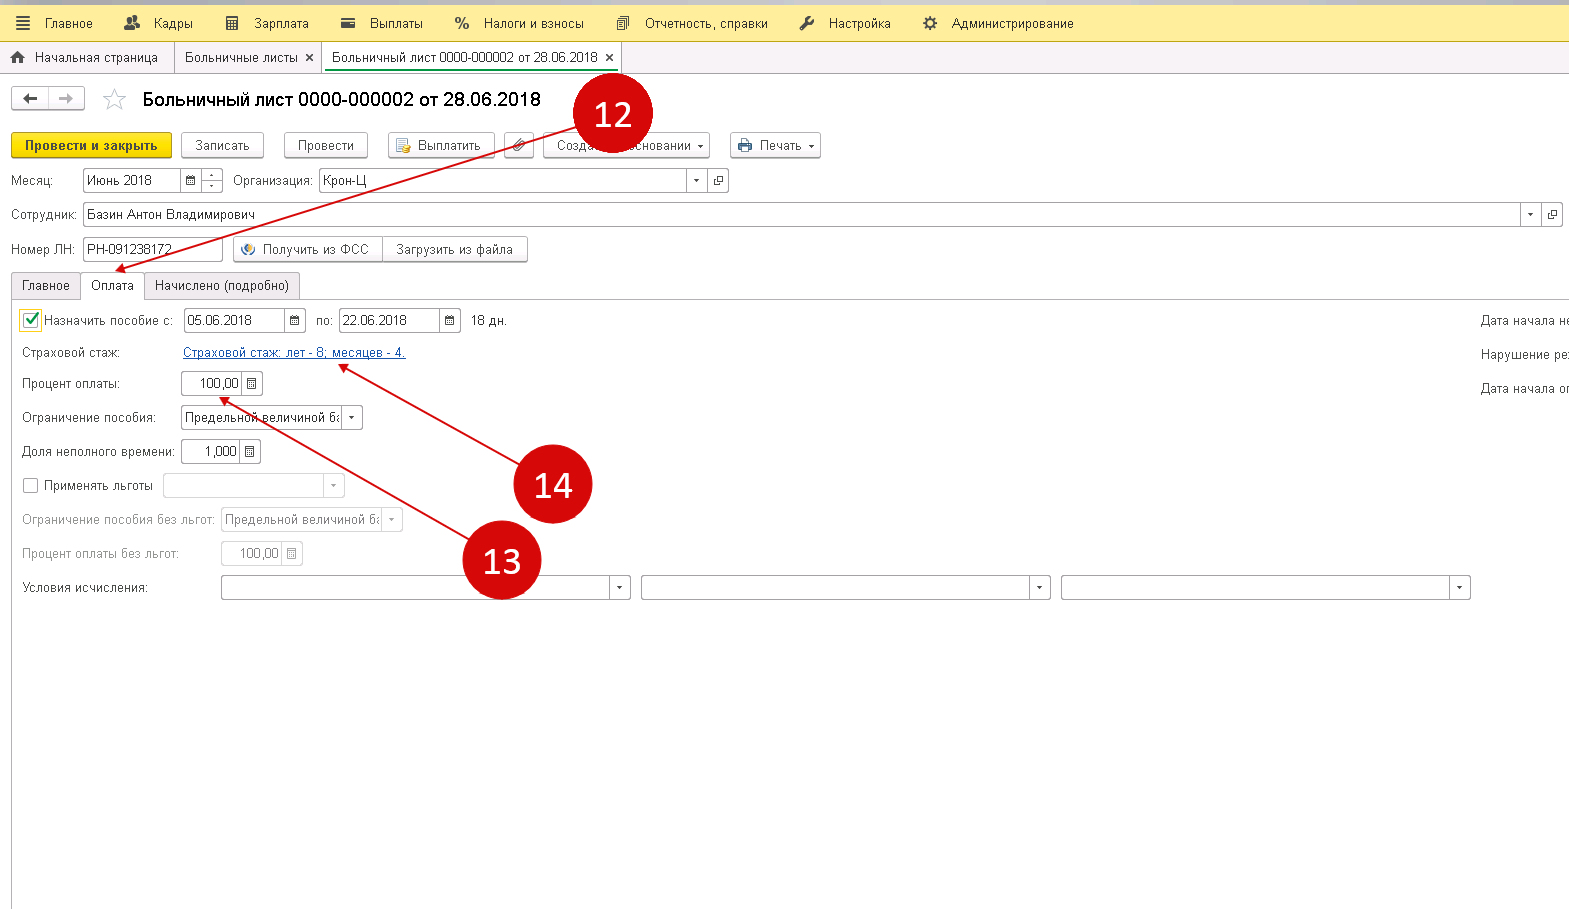The image size is (1569, 909).
Task: Expand the Ограничение пособия dropdown
Action: (351, 418)
